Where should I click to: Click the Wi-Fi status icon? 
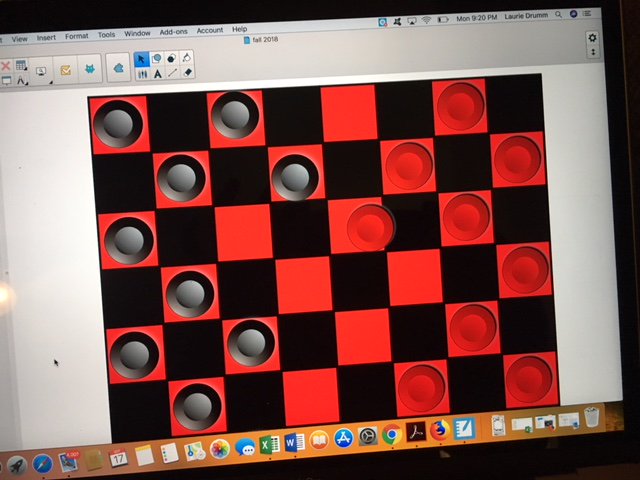coord(426,20)
